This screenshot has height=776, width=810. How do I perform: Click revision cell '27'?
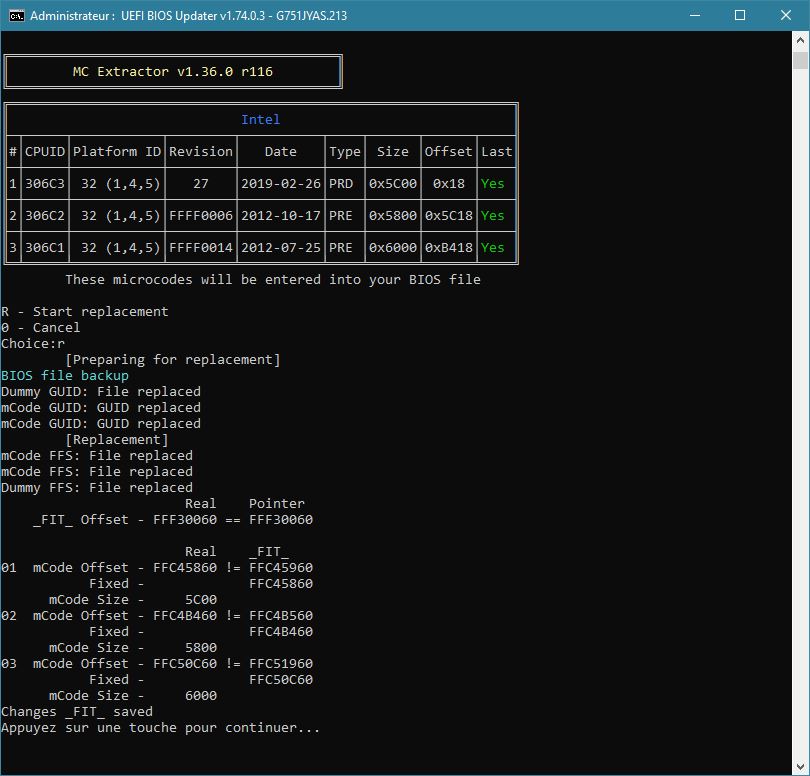tap(201, 183)
